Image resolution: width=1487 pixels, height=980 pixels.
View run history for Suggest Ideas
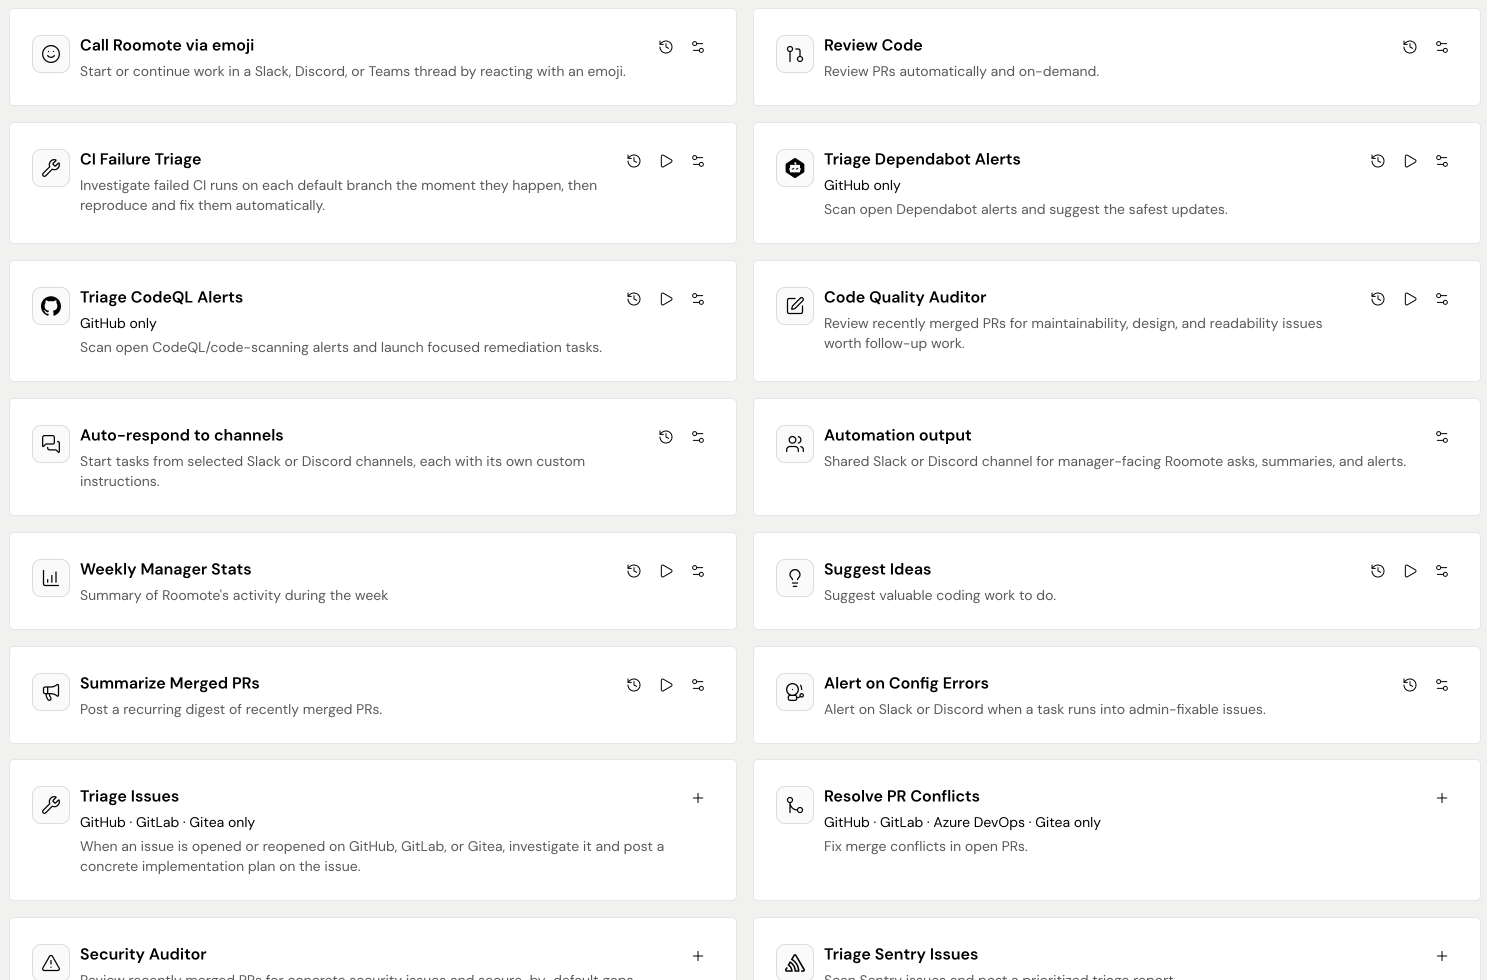pos(1378,571)
